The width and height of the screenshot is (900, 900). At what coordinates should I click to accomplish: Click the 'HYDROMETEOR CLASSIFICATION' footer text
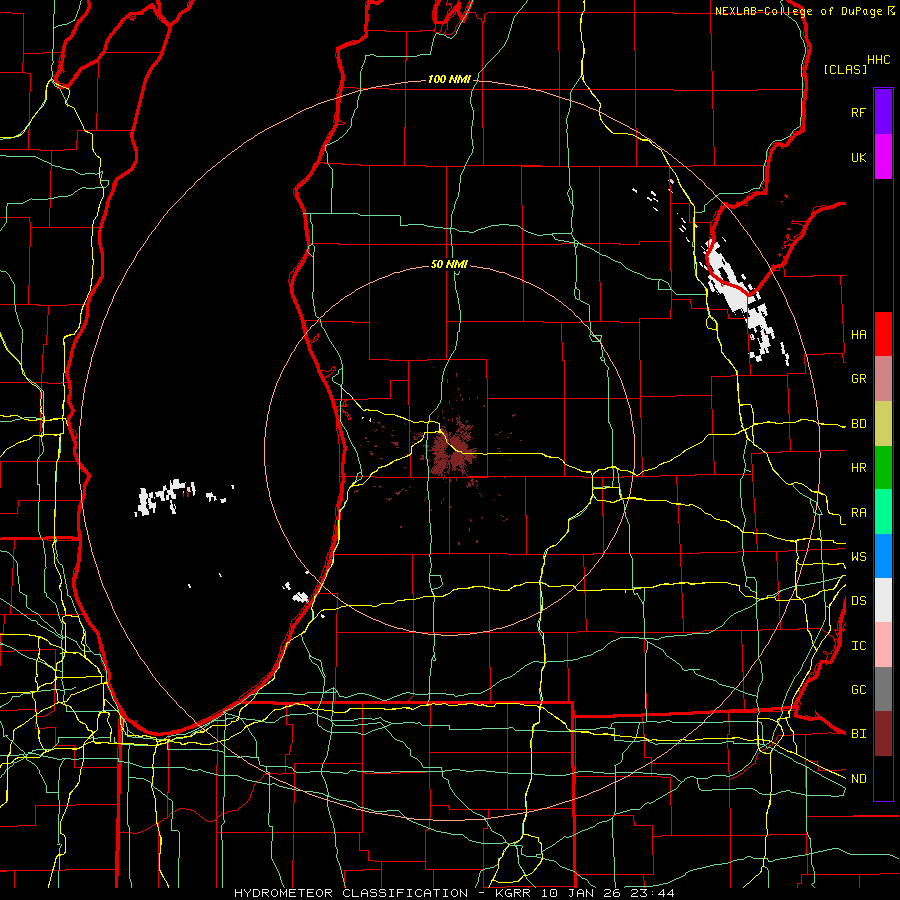click(x=351, y=893)
